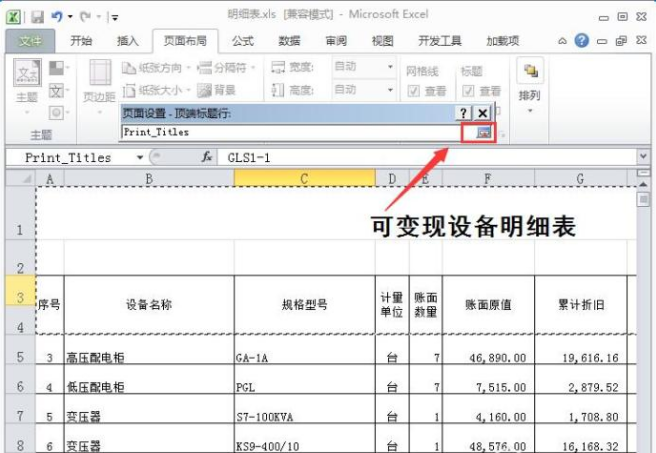
Task: Open the 数据 tab
Action: [x=289, y=41]
